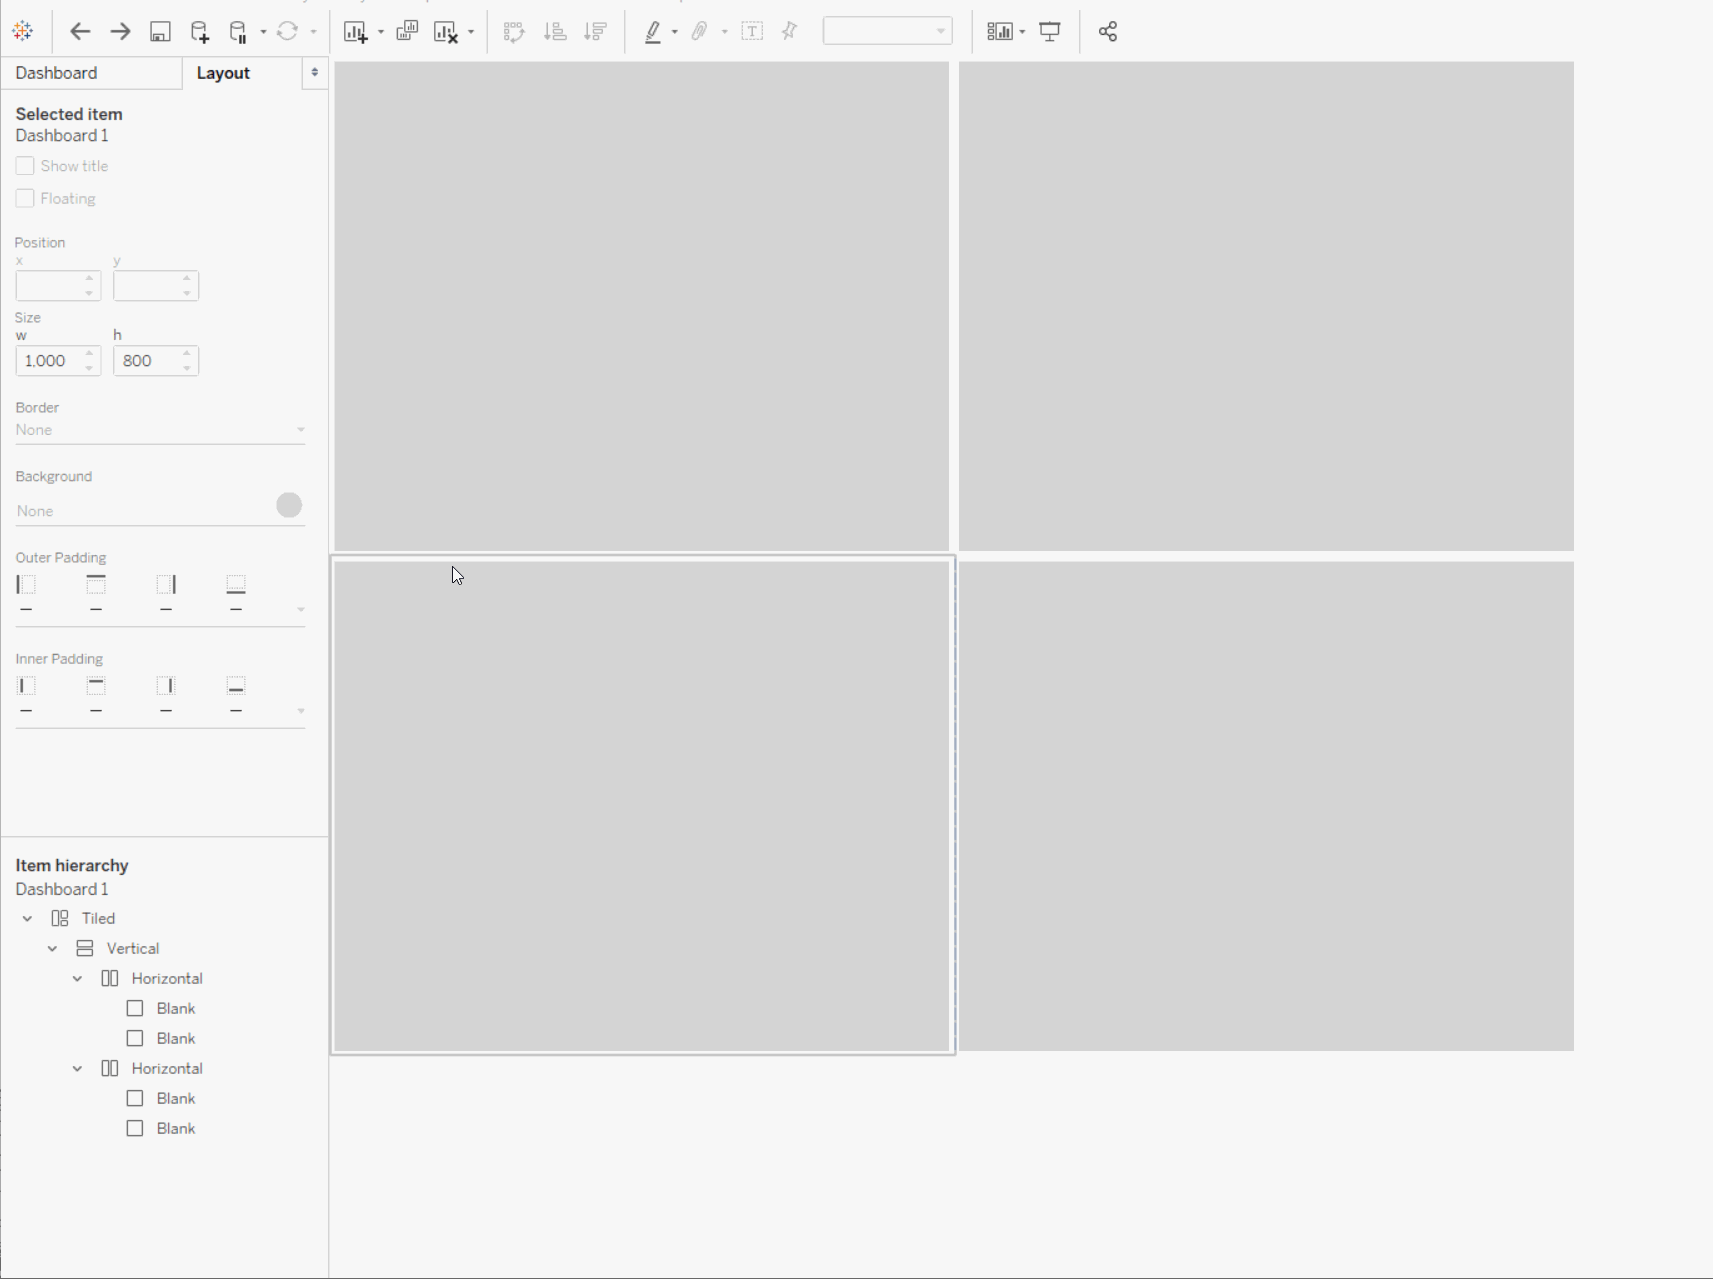
Task: Duplicate the current sheet
Action: tap(408, 31)
